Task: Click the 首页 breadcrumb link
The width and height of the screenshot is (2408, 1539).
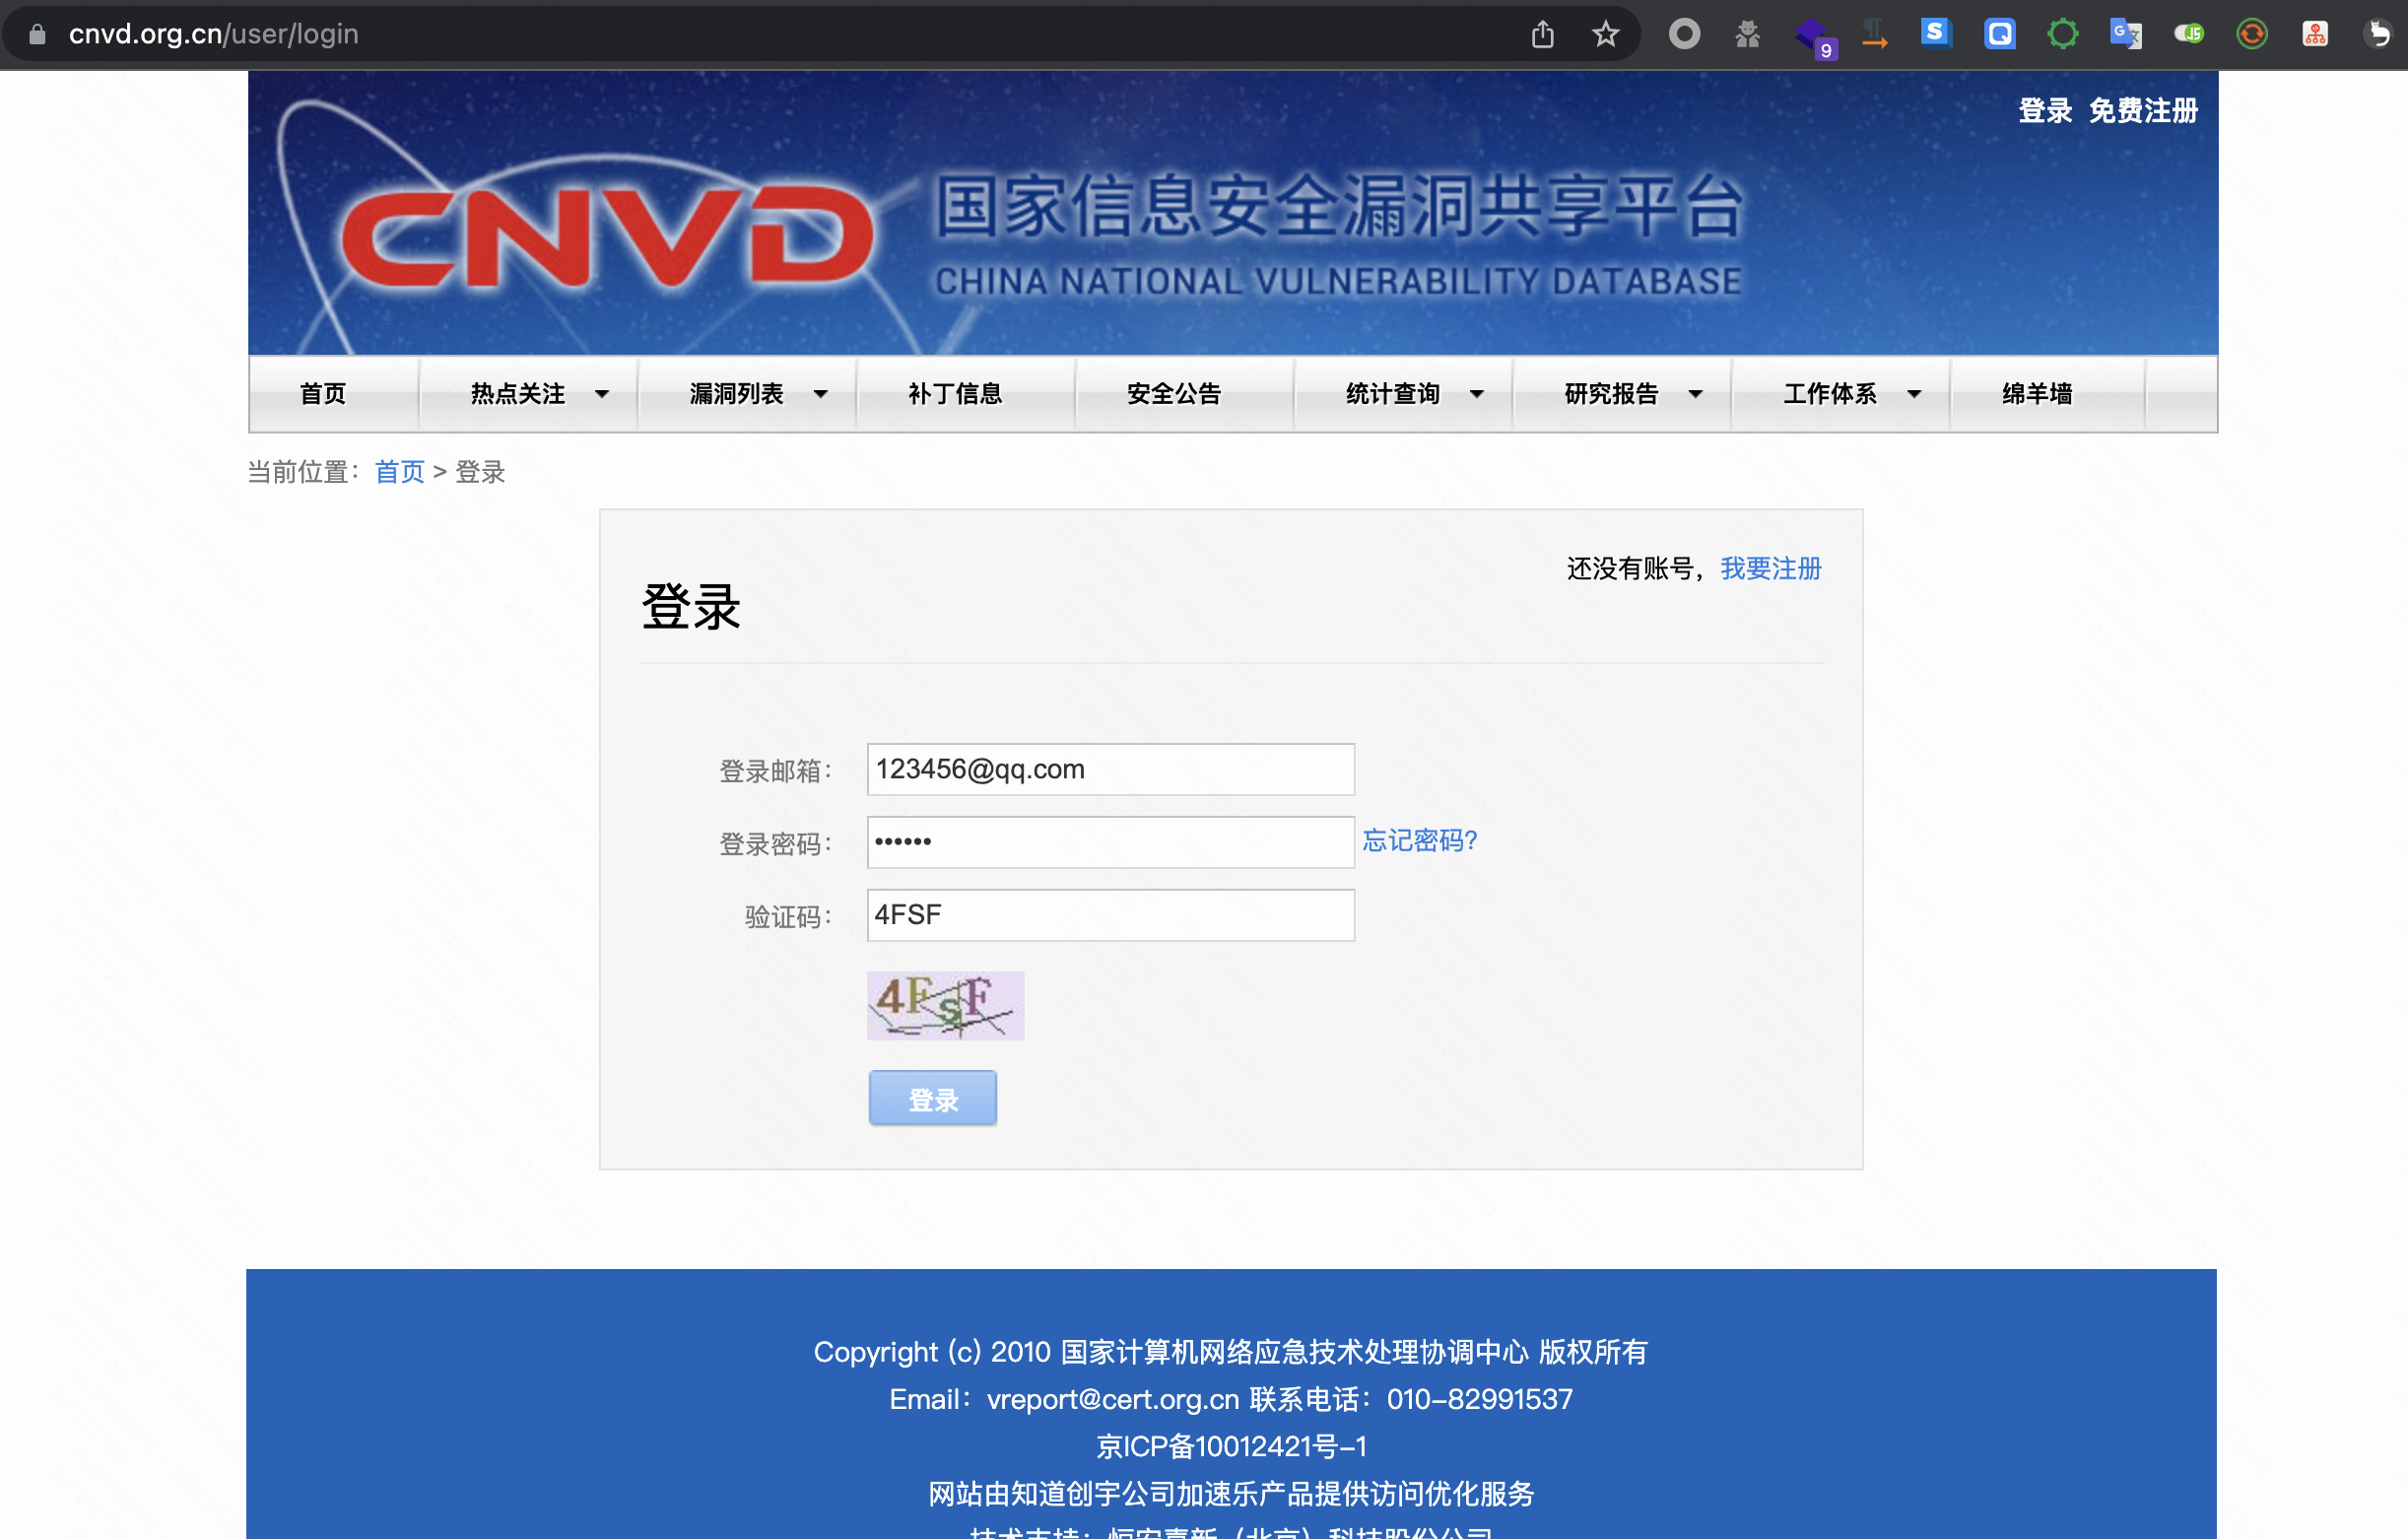Action: click(399, 472)
